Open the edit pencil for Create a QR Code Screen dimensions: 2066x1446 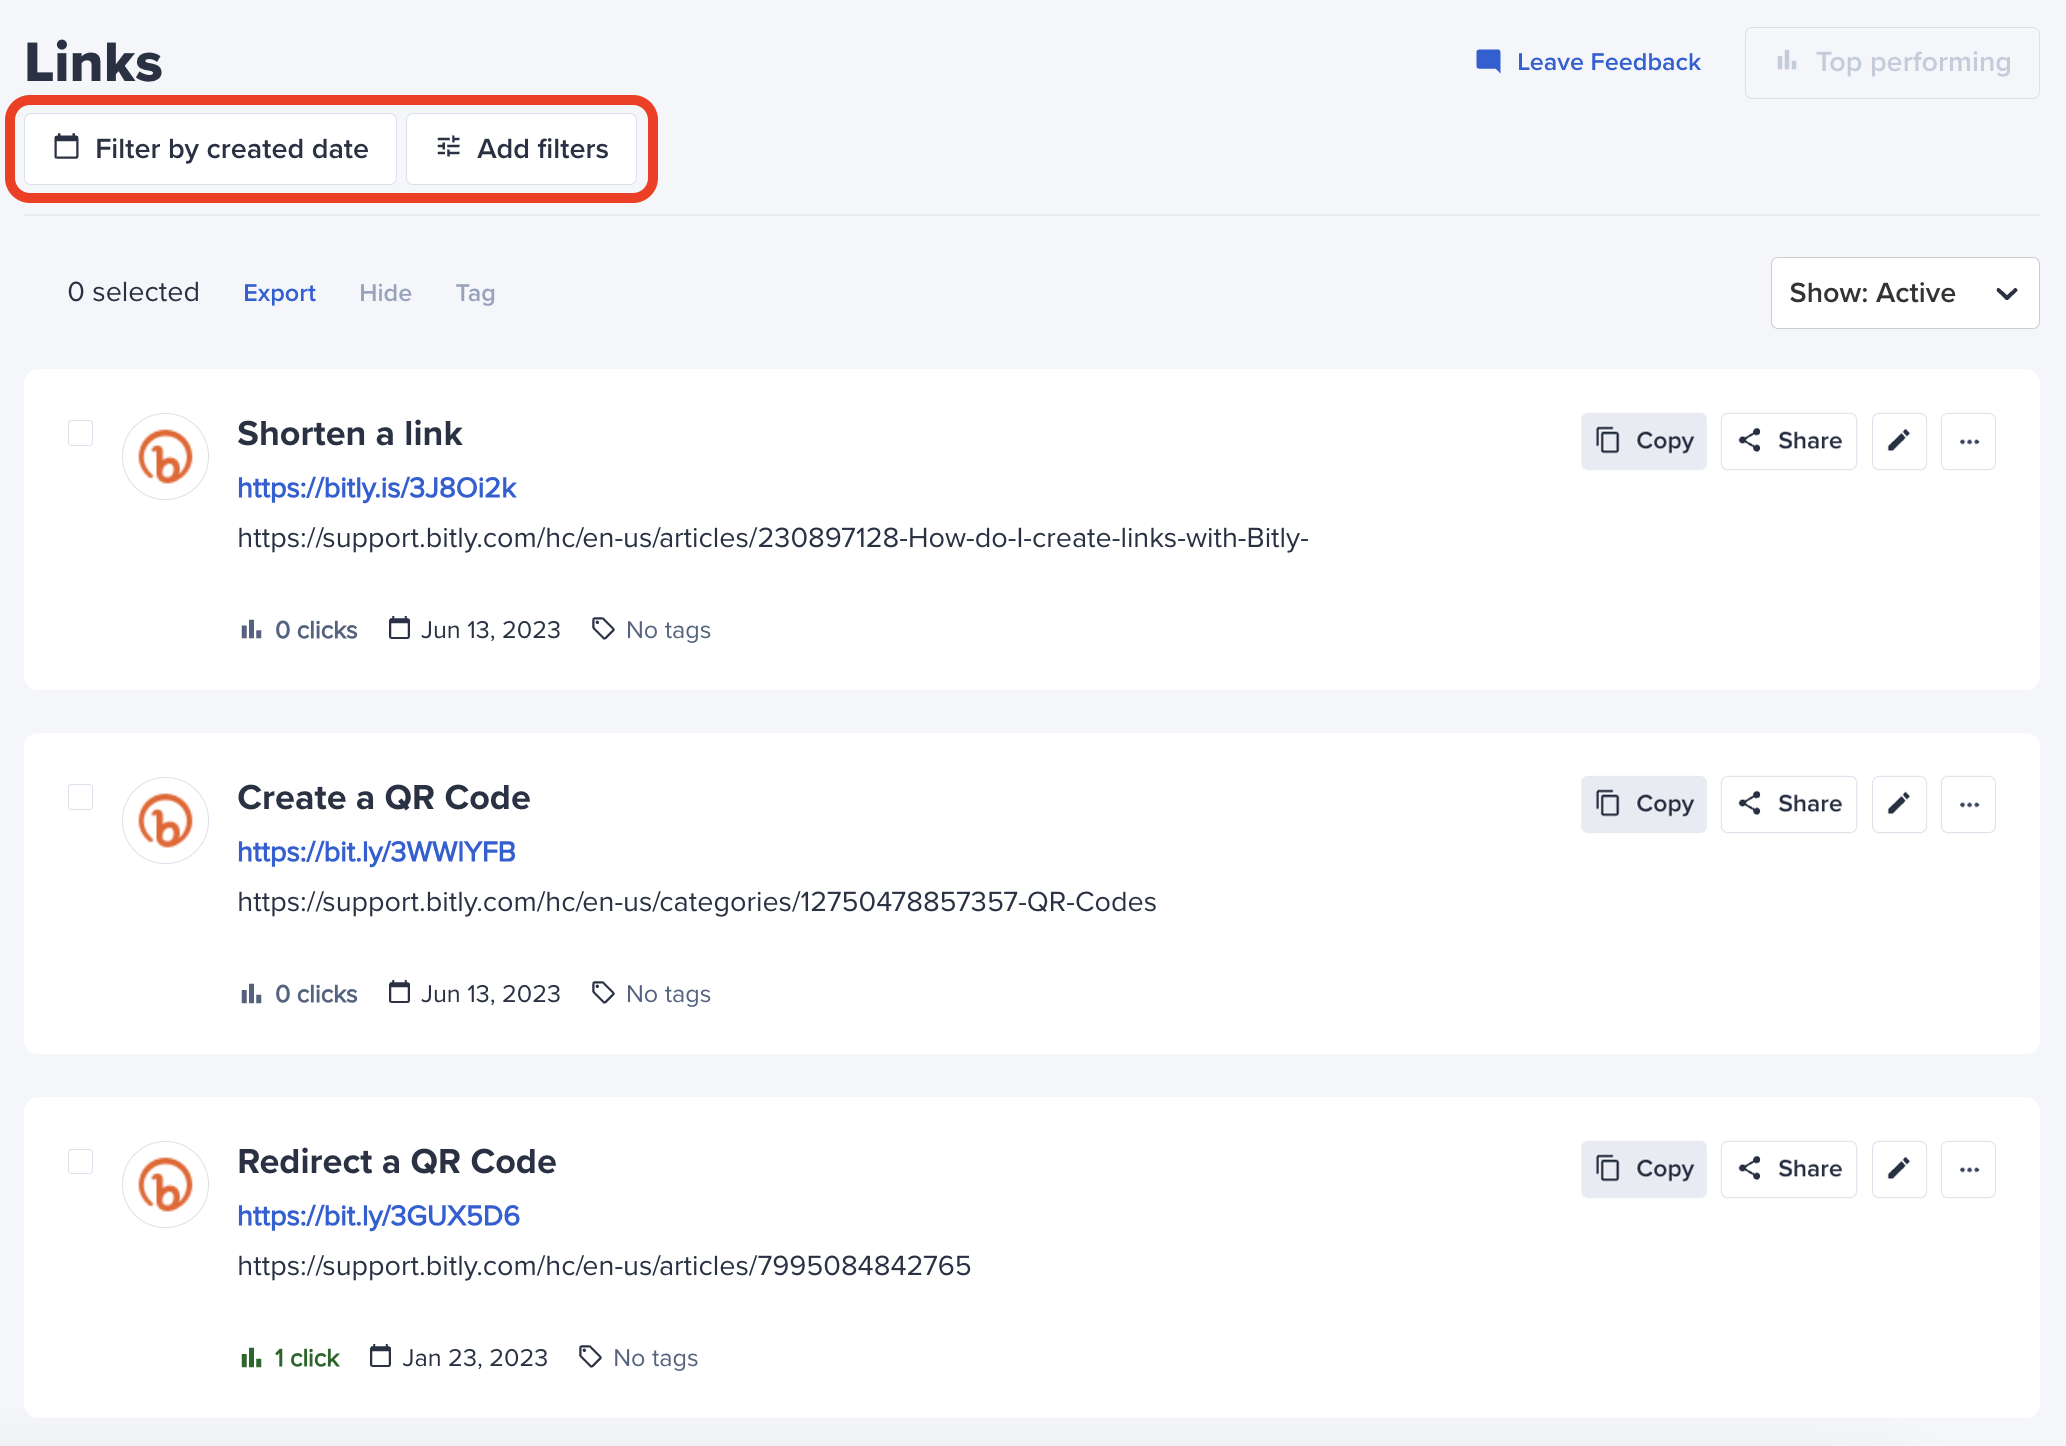pyautogui.click(x=1899, y=804)
